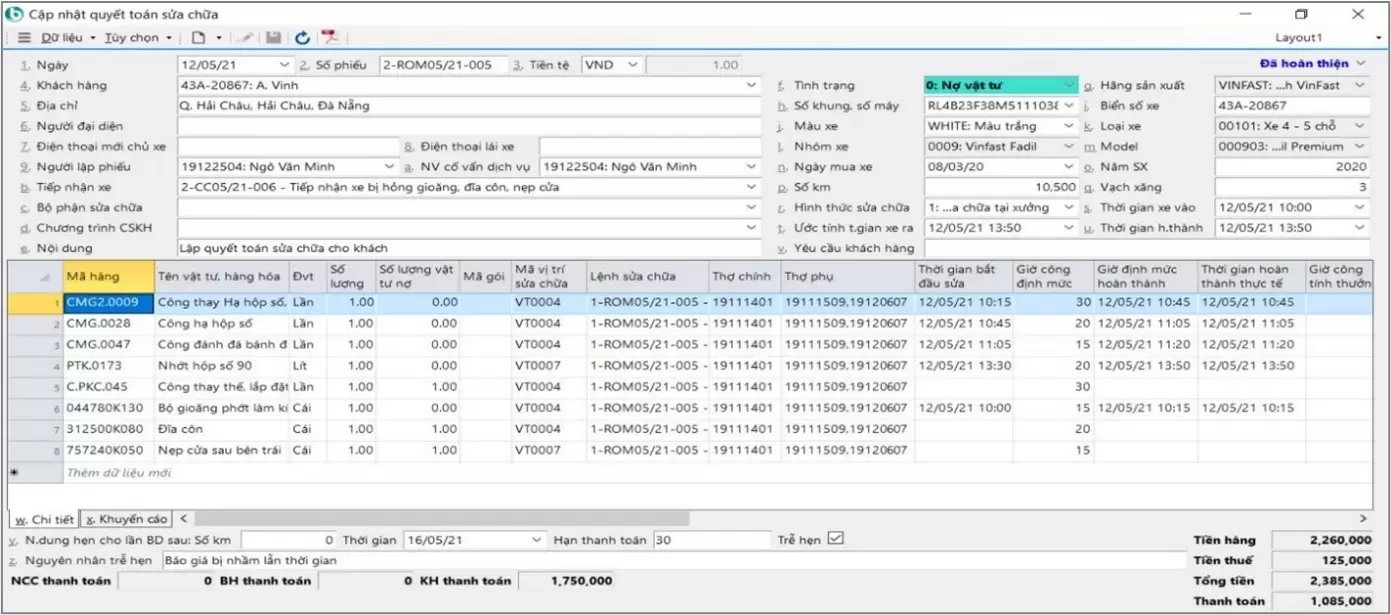The height and width of the screenshot is (615, 1391).
Task: Click the pencil edit icon in toolbar
Action: click(x=246, y=38)
